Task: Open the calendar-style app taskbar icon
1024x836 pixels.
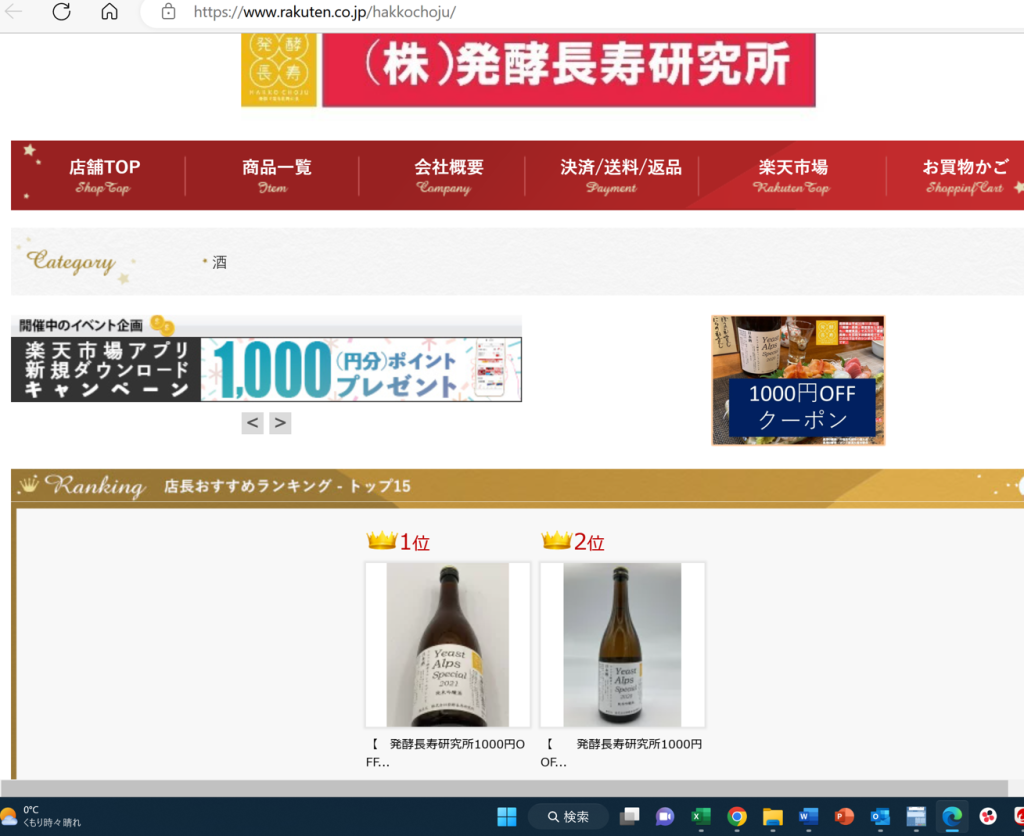Action: [x=916, y=816]
